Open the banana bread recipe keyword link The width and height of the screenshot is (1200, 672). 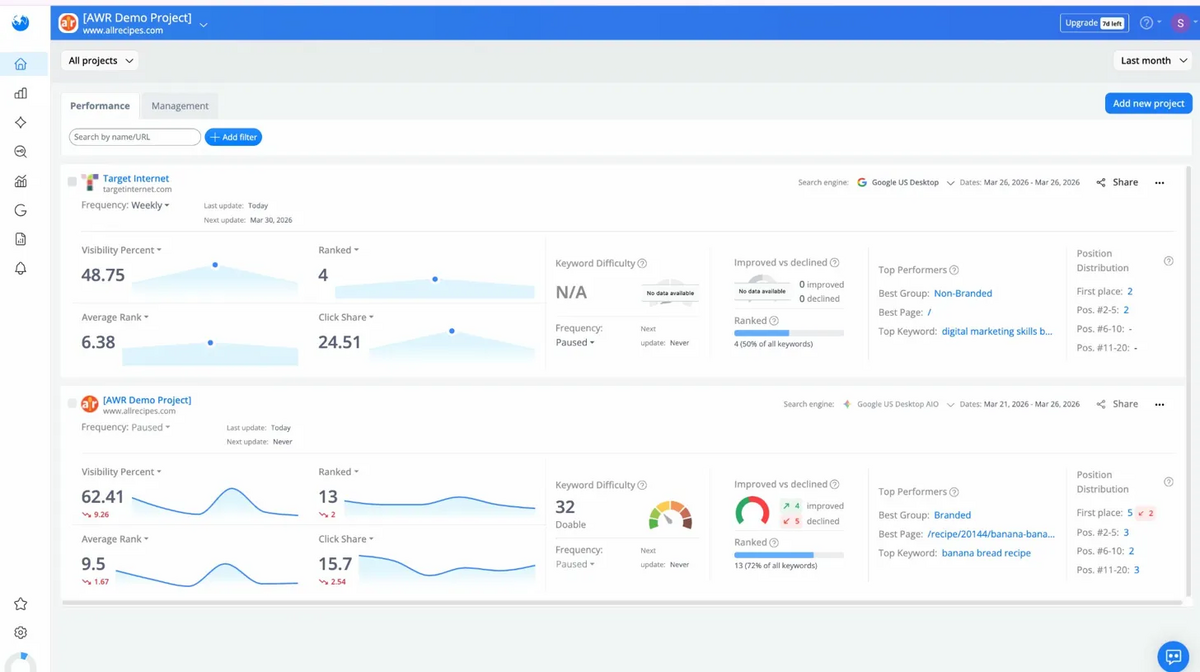(x=986, y=553)
